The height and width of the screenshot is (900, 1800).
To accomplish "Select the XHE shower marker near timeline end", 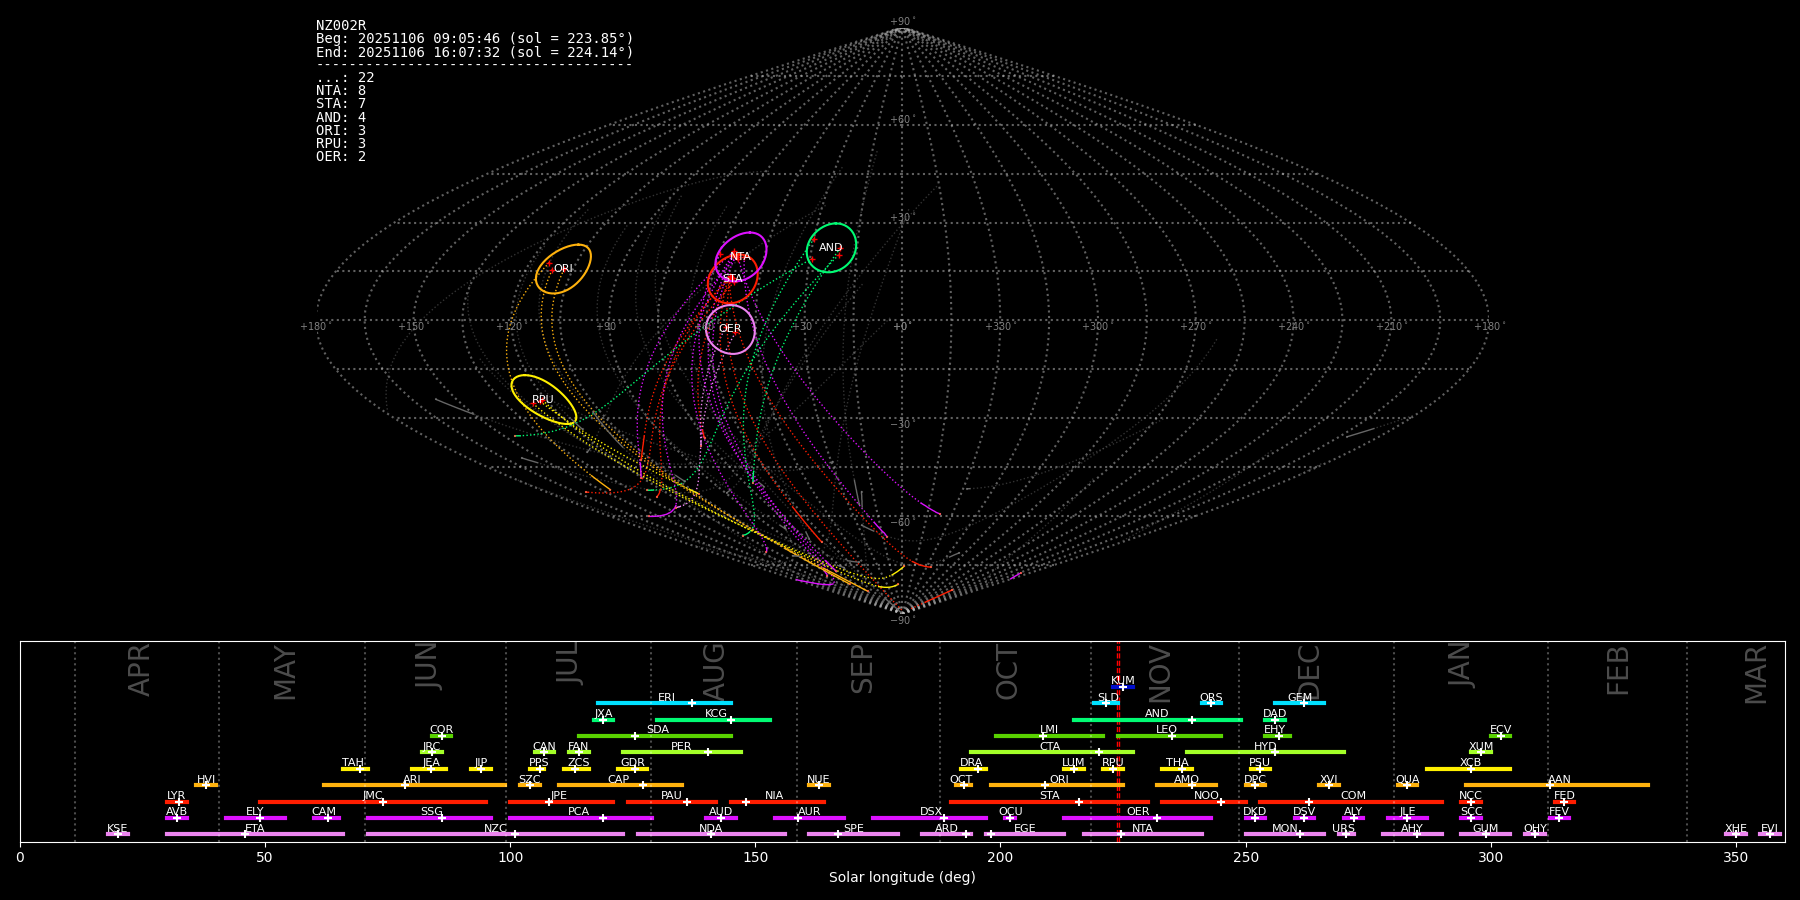I will click(1735, 833).
